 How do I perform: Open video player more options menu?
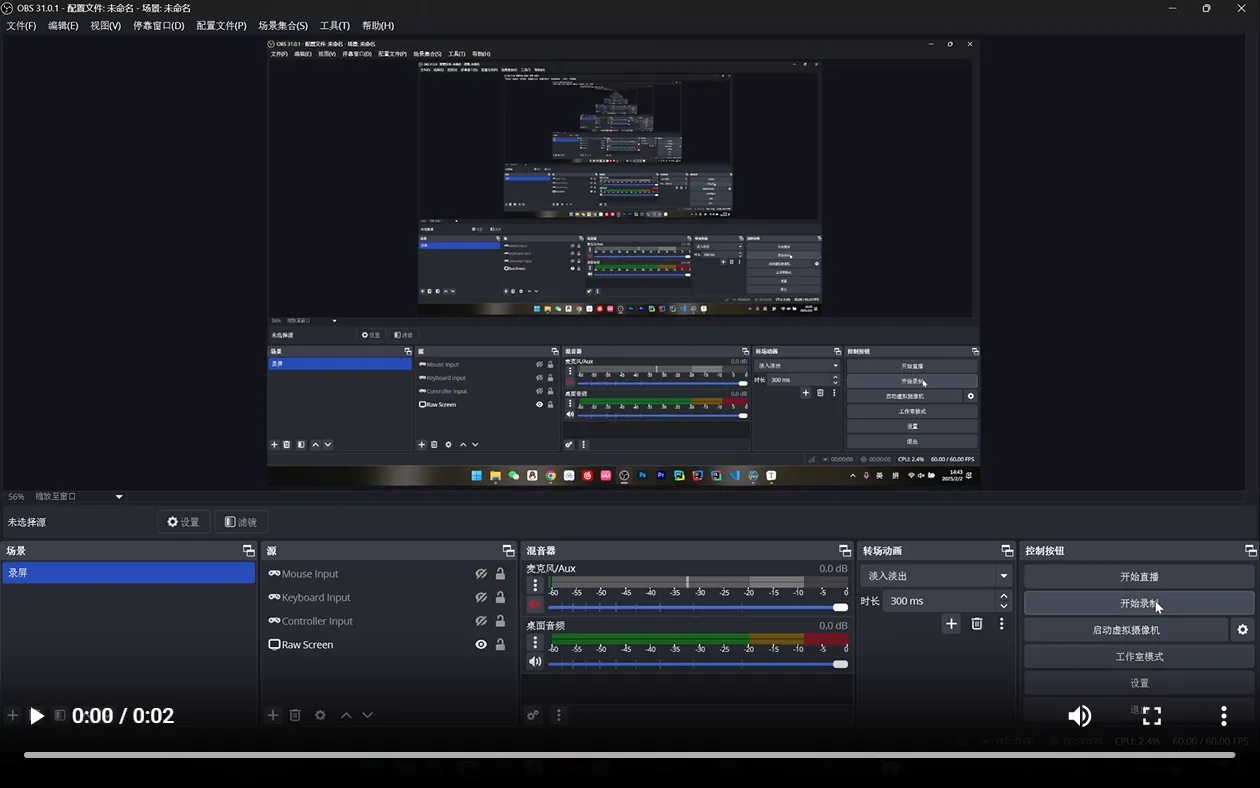click(1223, 716)
